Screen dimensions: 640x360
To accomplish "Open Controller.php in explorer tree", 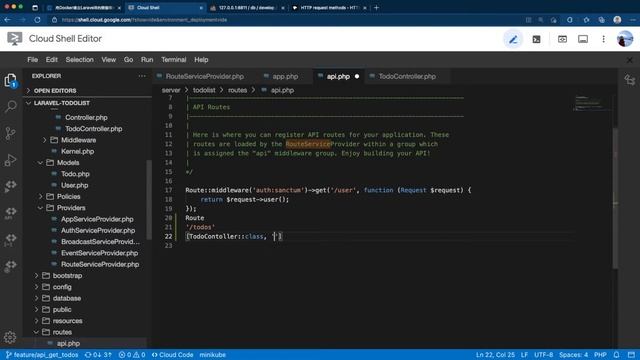I will (x=86, y=118).
